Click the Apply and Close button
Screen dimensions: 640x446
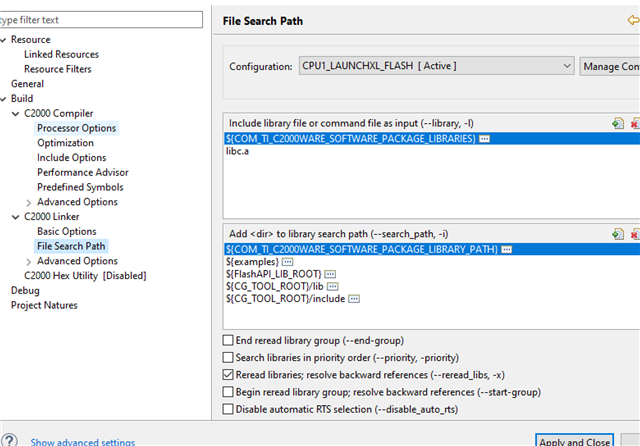click(x=574, y=441)
